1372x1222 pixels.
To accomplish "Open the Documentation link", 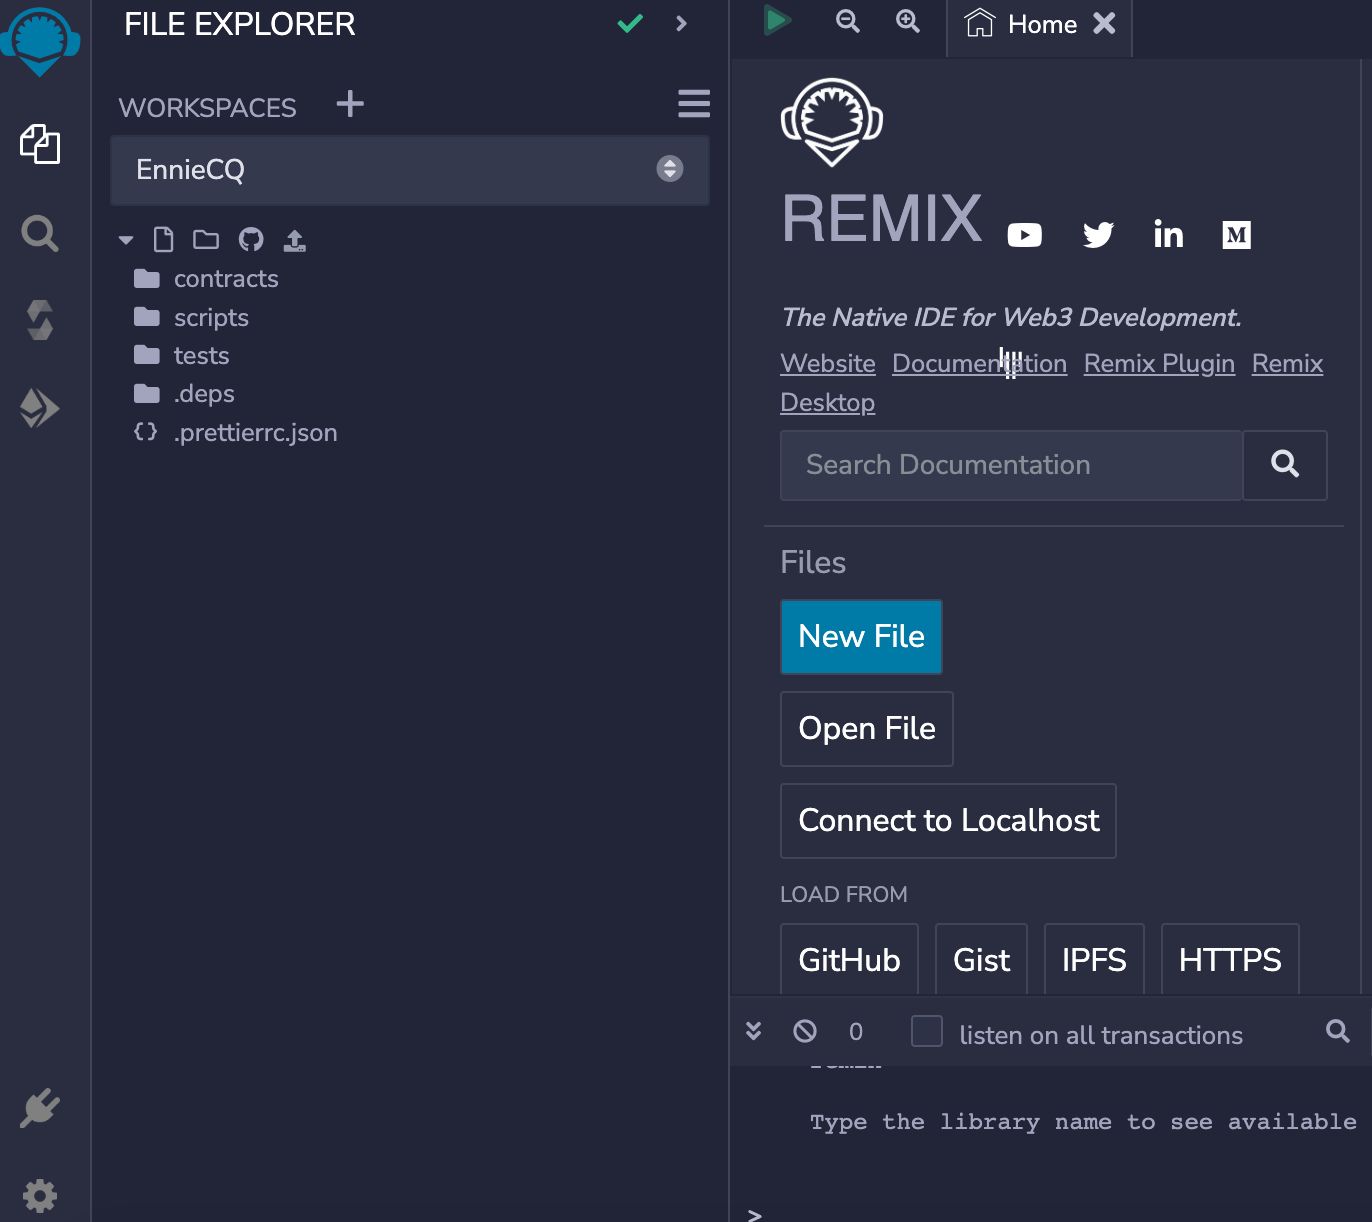I will pos(979,364).
